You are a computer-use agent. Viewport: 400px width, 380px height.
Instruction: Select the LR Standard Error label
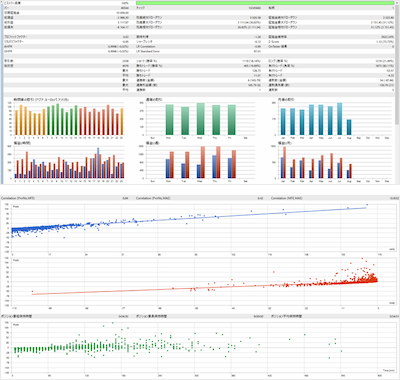[x=148, y=52]
